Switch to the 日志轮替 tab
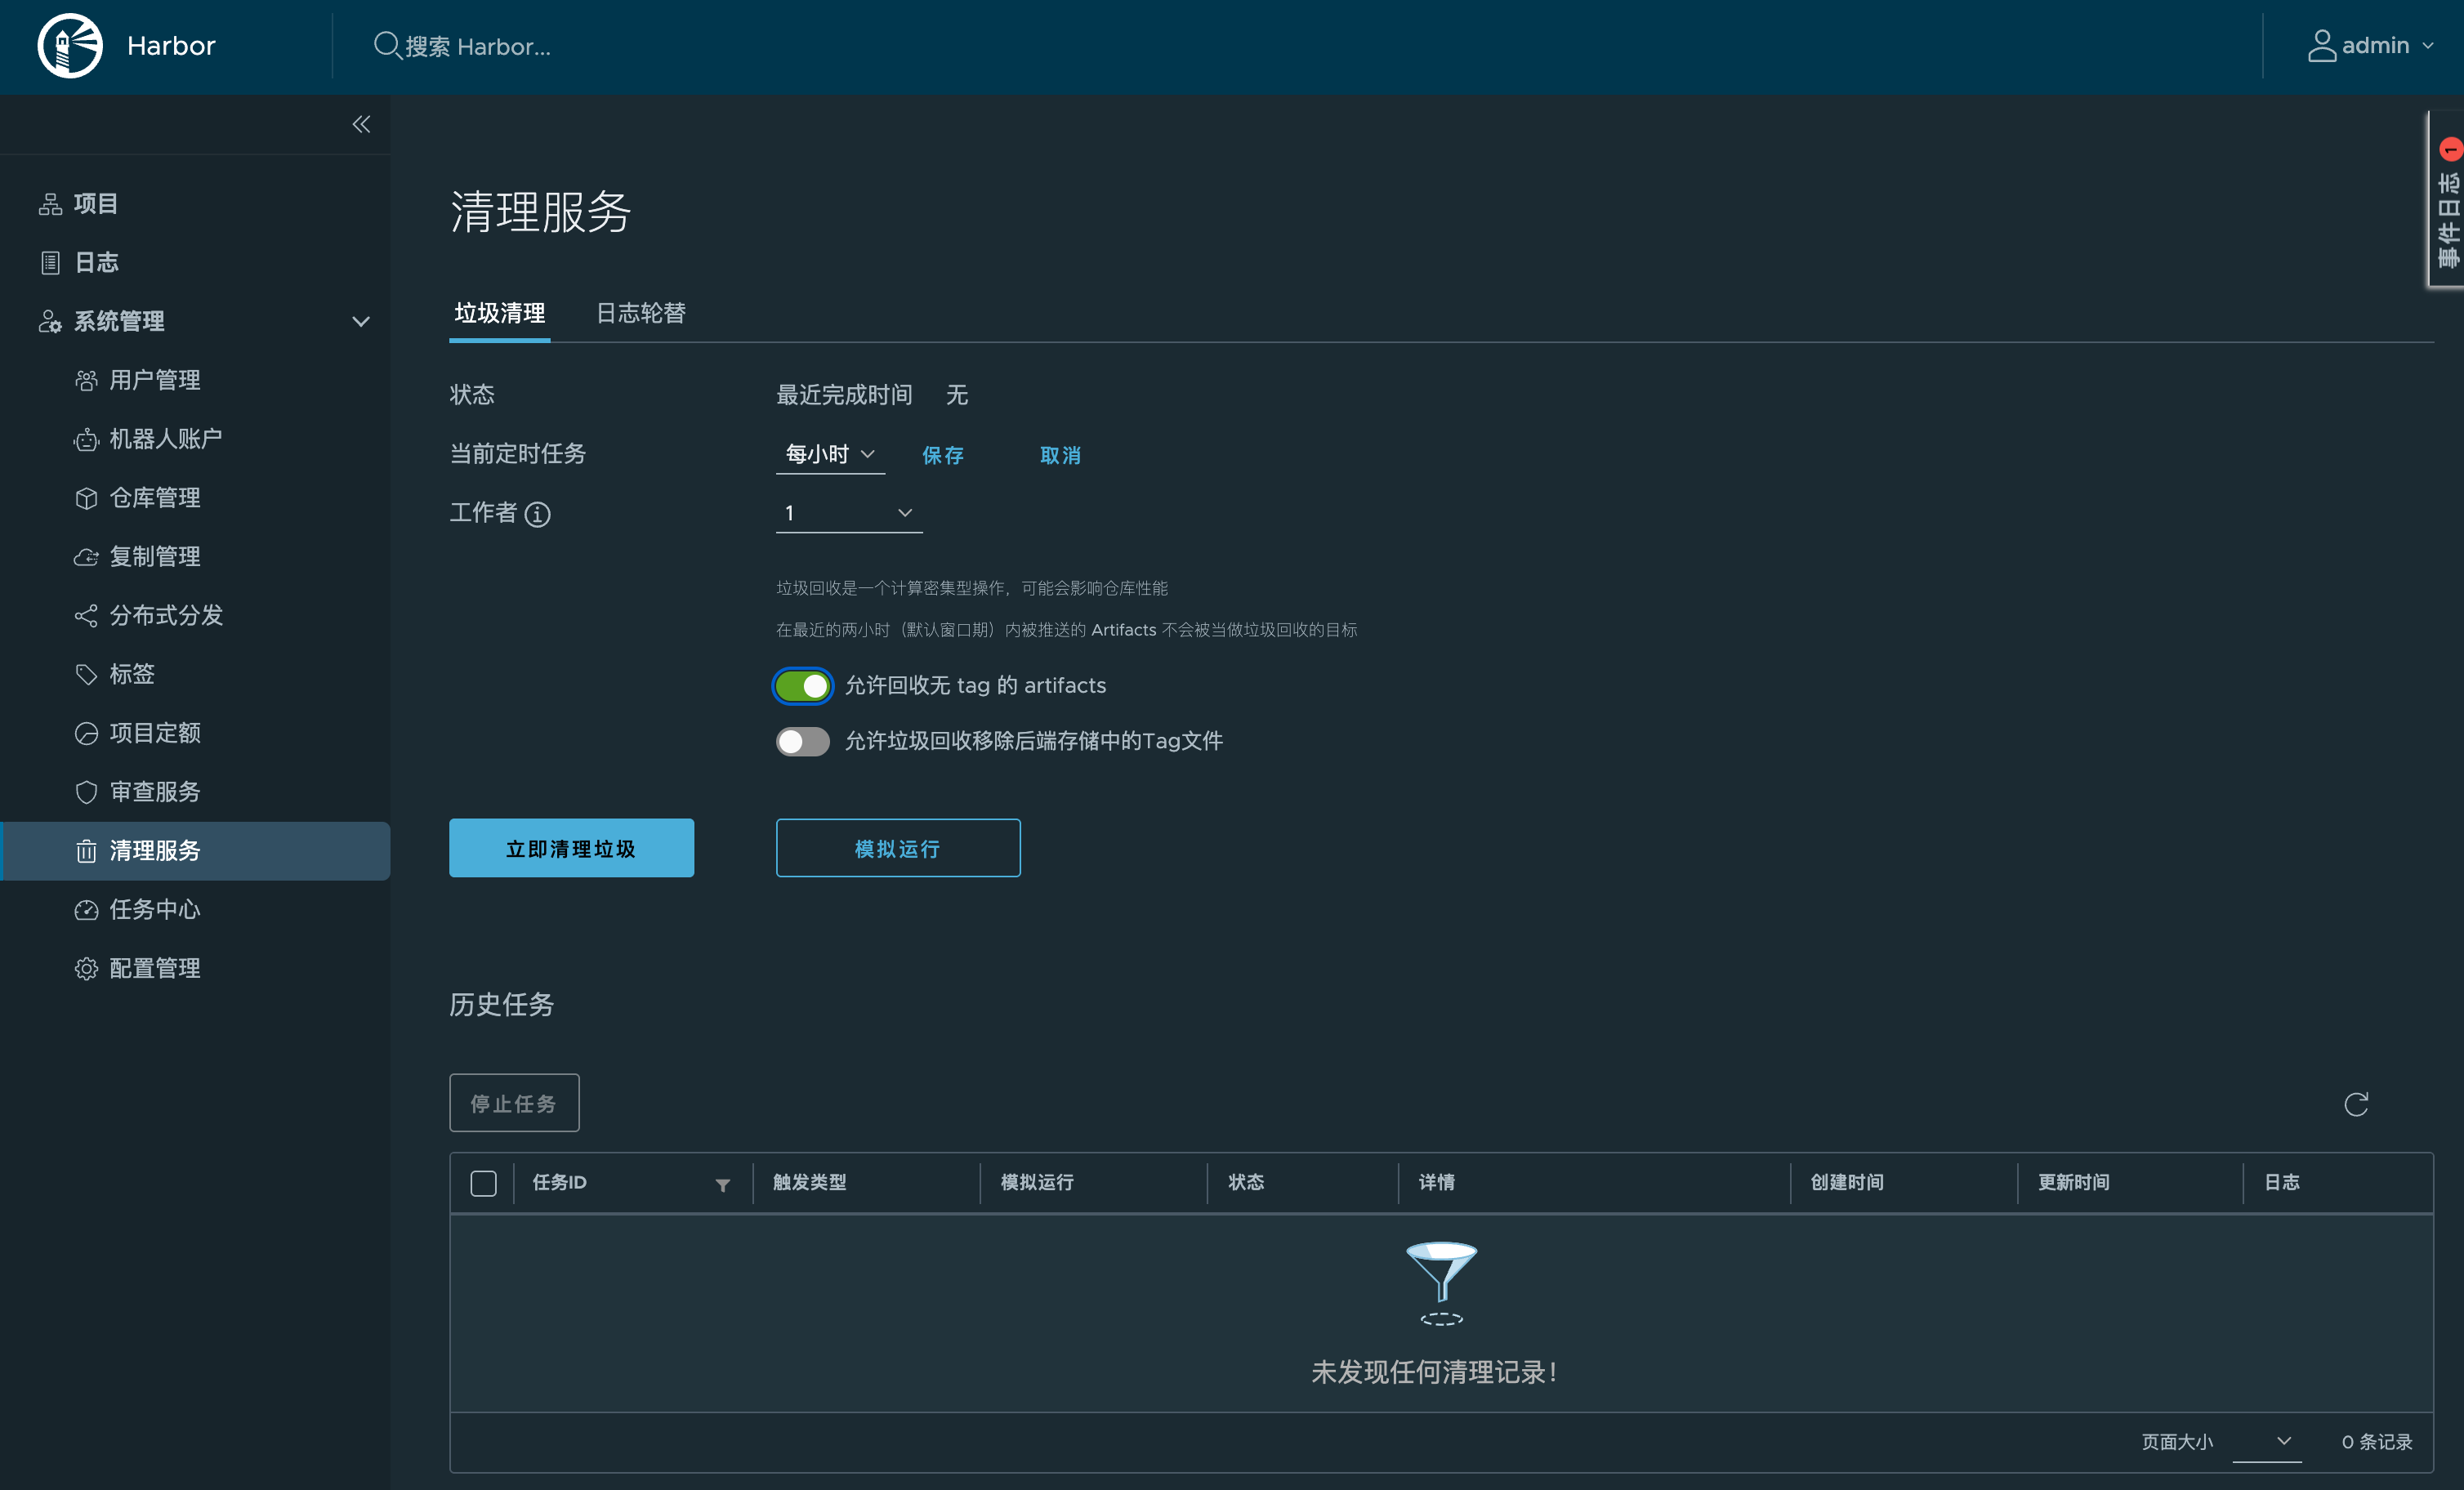 tap(641, 314)
